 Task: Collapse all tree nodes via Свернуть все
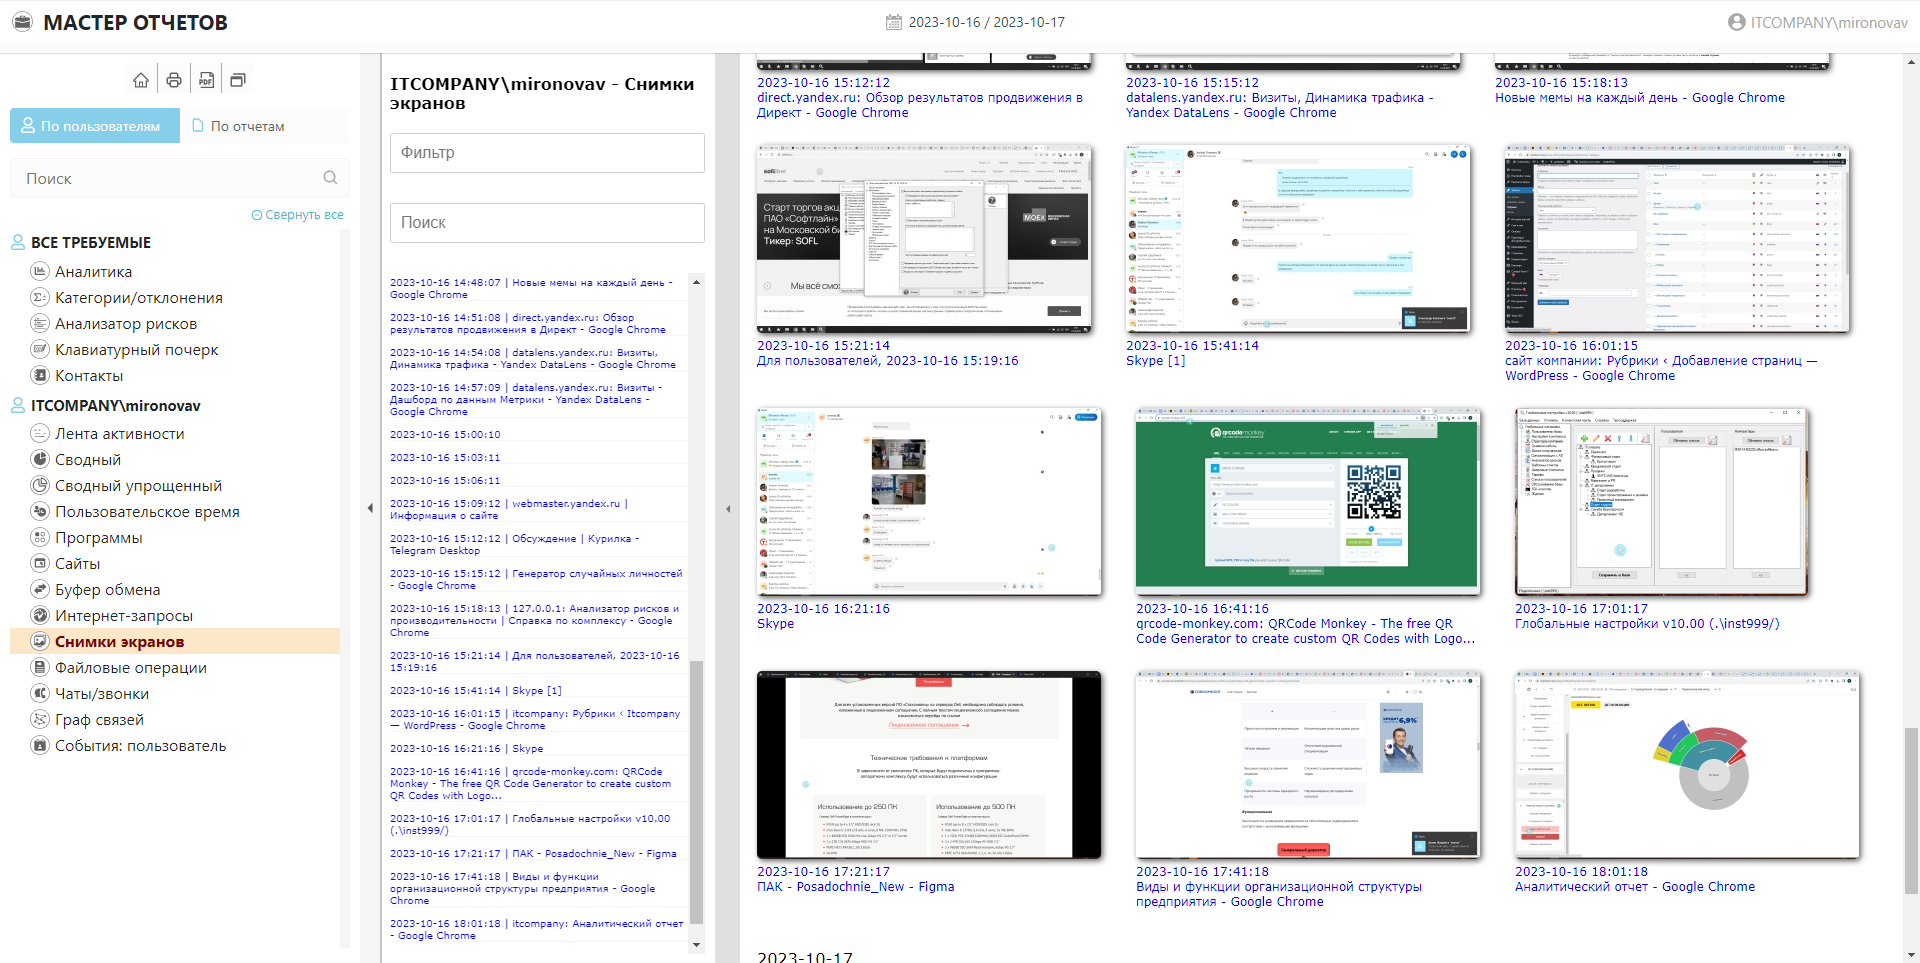coord(298,215)
